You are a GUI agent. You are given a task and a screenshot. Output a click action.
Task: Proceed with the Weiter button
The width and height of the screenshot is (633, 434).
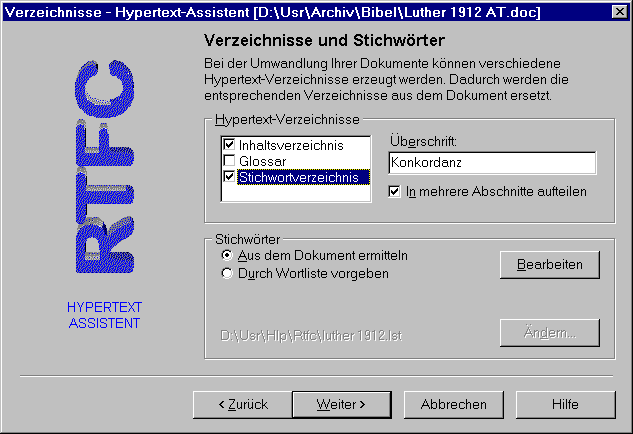click(x=341, y=404)
